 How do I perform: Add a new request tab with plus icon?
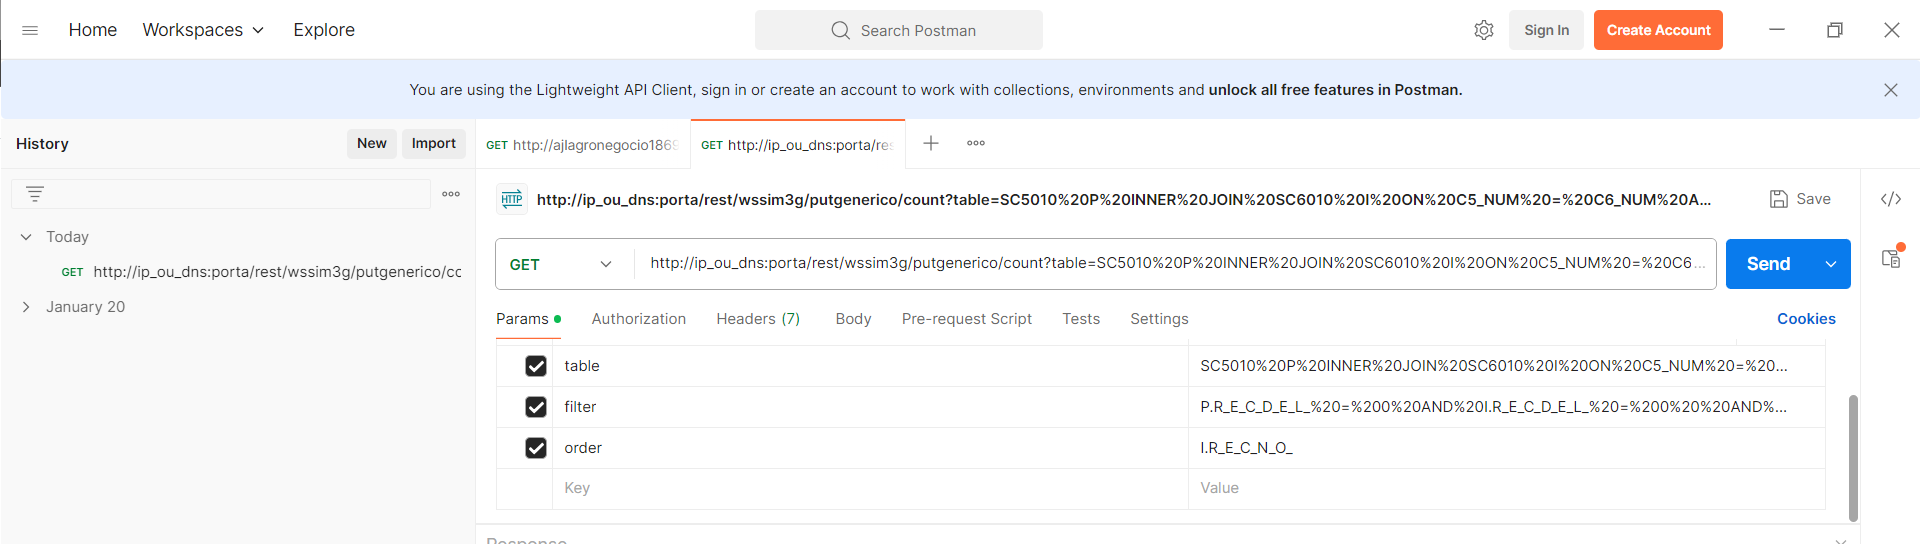(x=931, y=143)
